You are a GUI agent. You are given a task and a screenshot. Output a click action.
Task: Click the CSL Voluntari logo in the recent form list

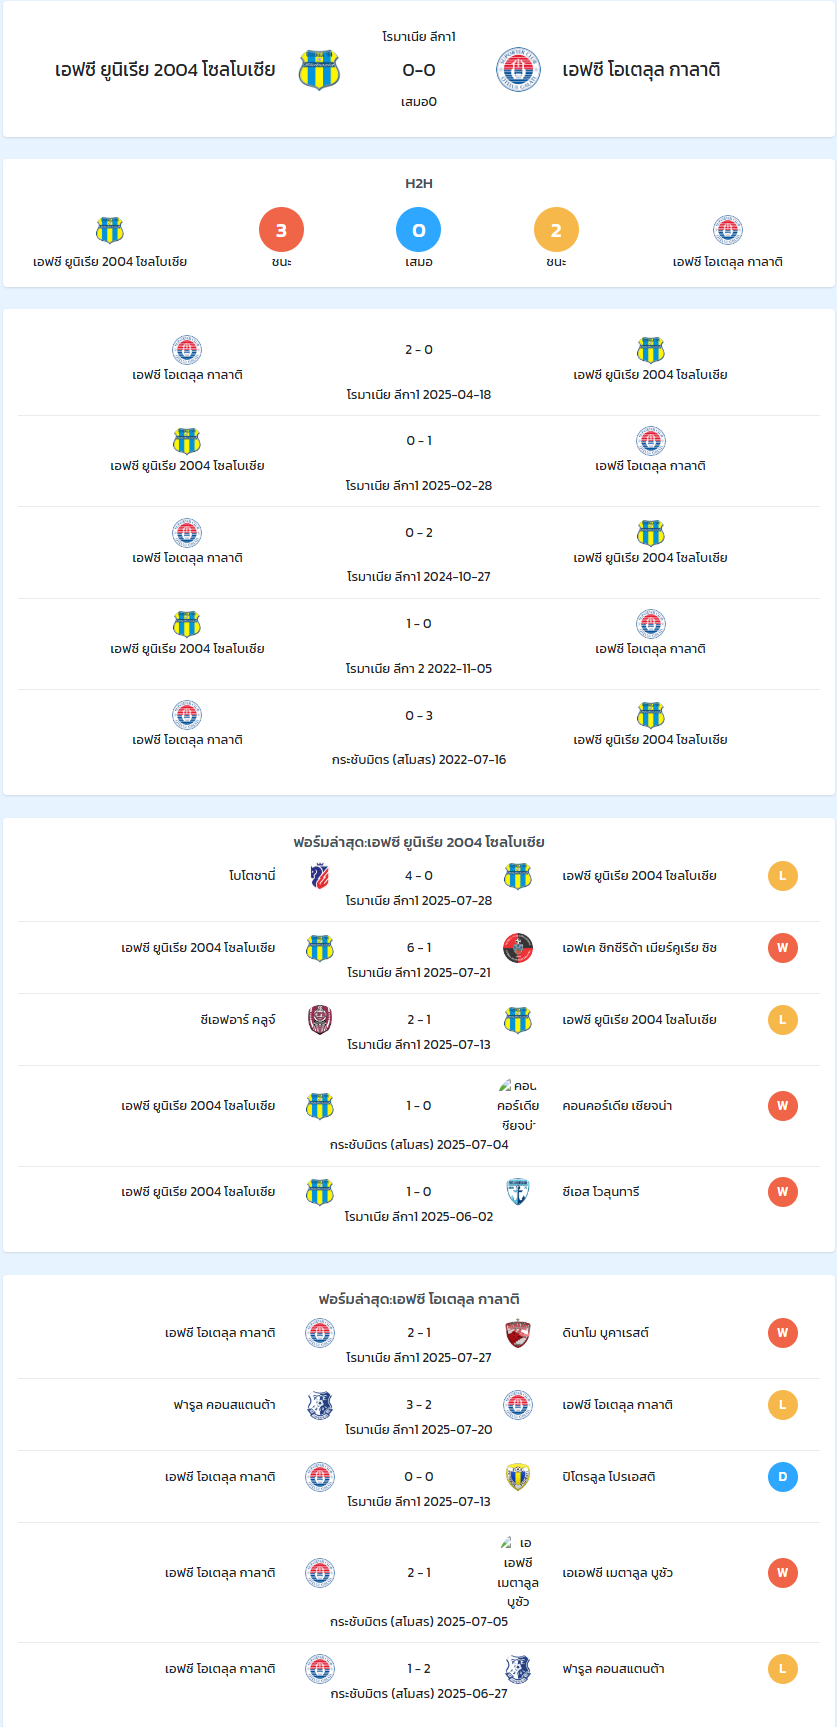click(x=518, y=1192)
